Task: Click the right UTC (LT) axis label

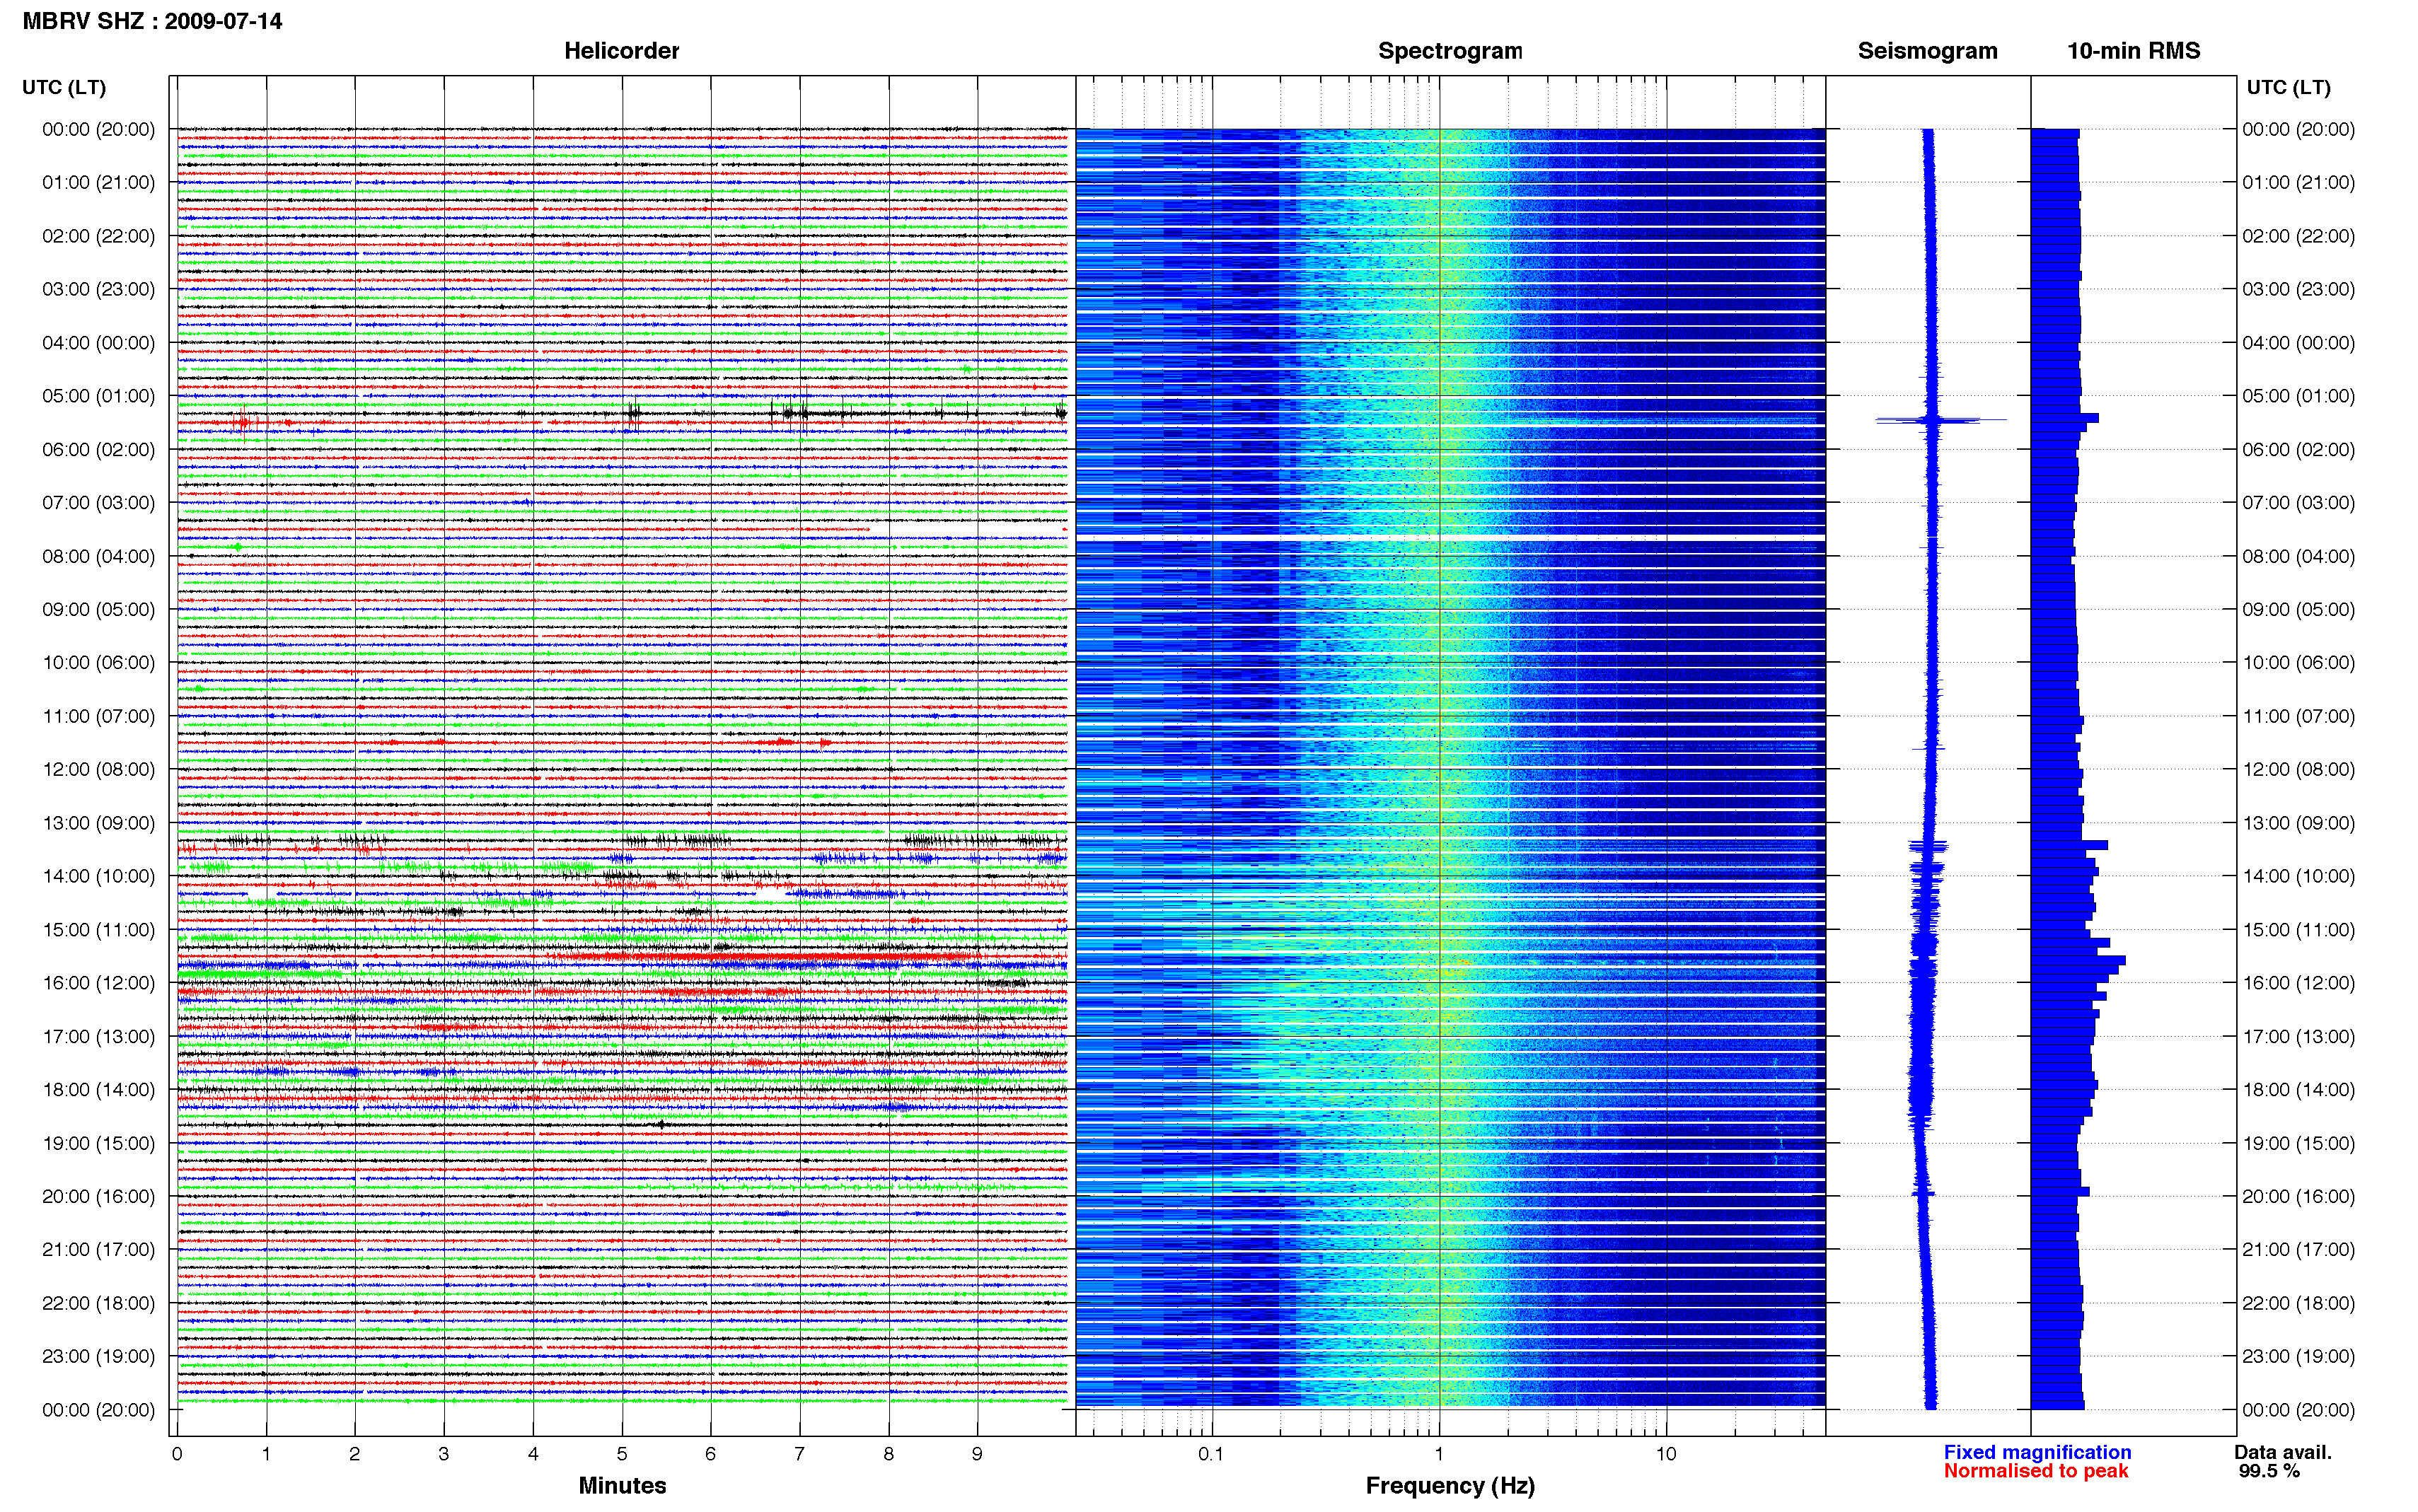Action: pyautogui.click(x=2288, y=87)
